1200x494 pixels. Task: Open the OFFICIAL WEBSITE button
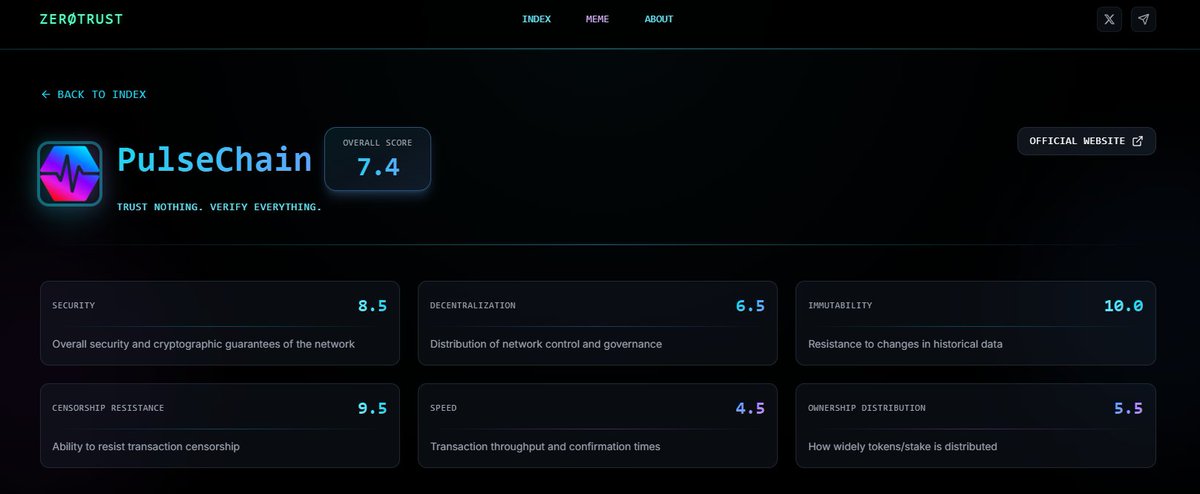click(x=1086, y=141)
